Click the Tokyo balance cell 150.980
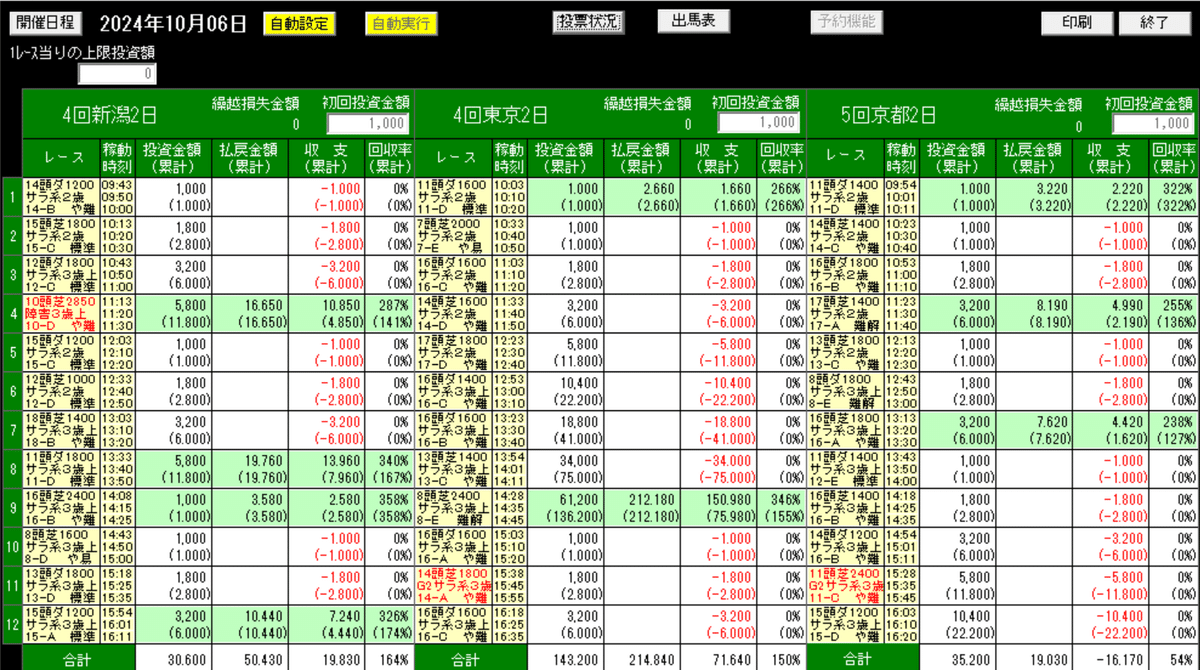The image size is (1200, 670). [719, 508]
